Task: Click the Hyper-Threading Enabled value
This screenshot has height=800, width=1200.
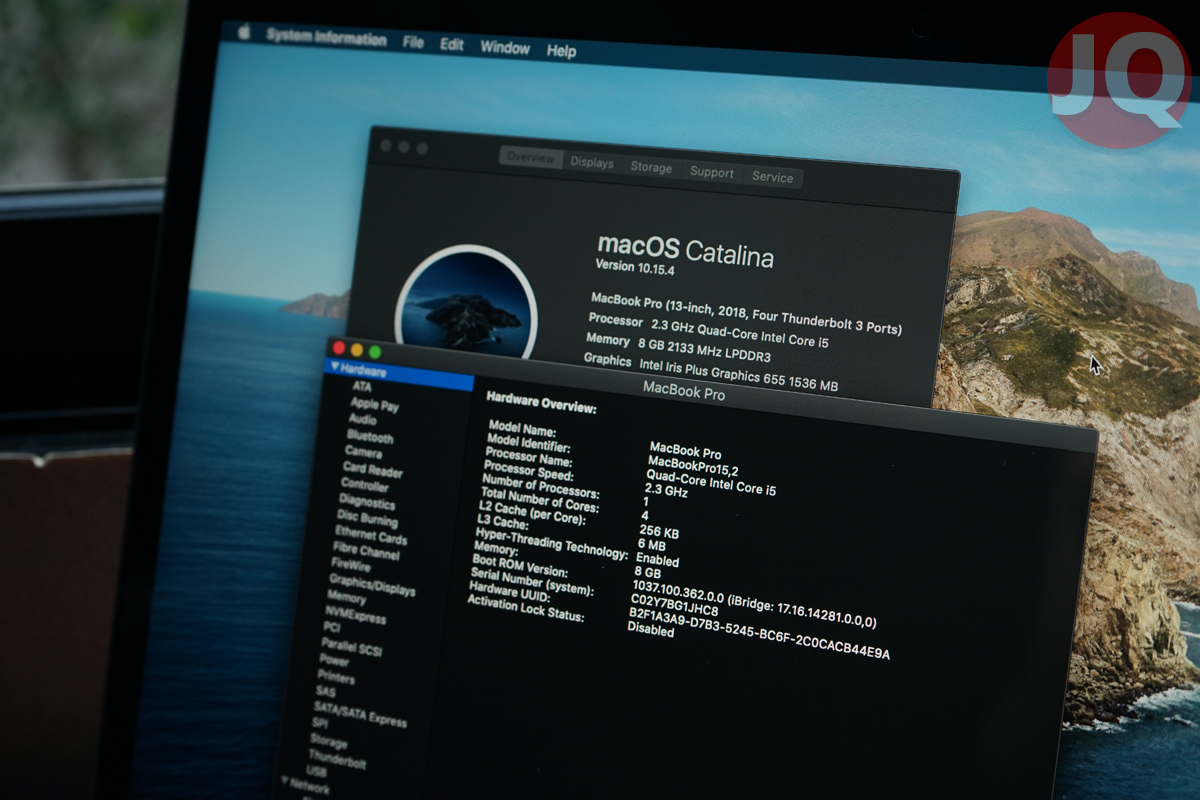Action: 657,560
